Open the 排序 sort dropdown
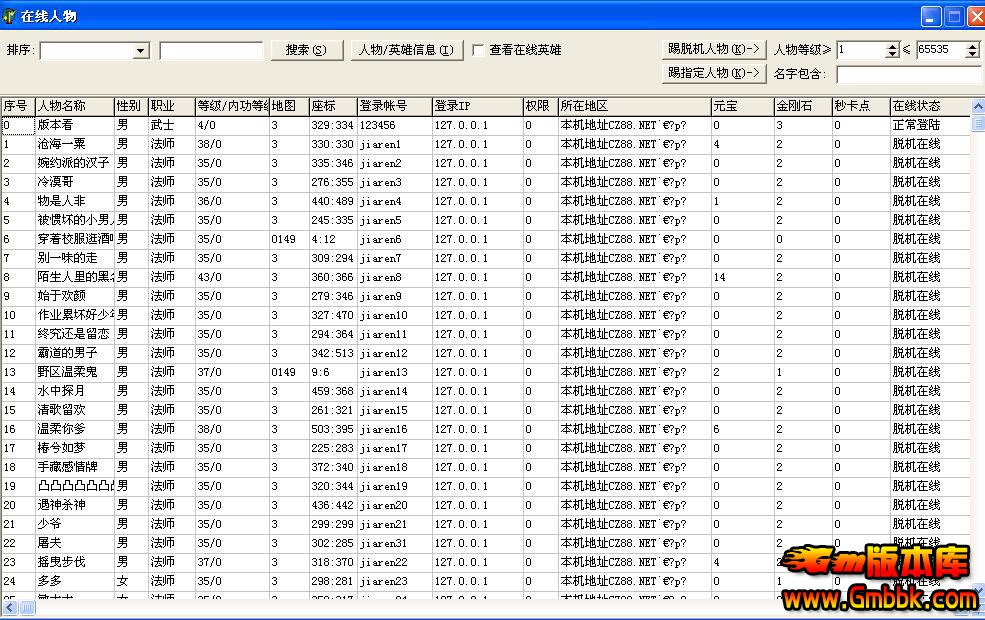This screenshot has width=985, height=620. pos(139,50)
